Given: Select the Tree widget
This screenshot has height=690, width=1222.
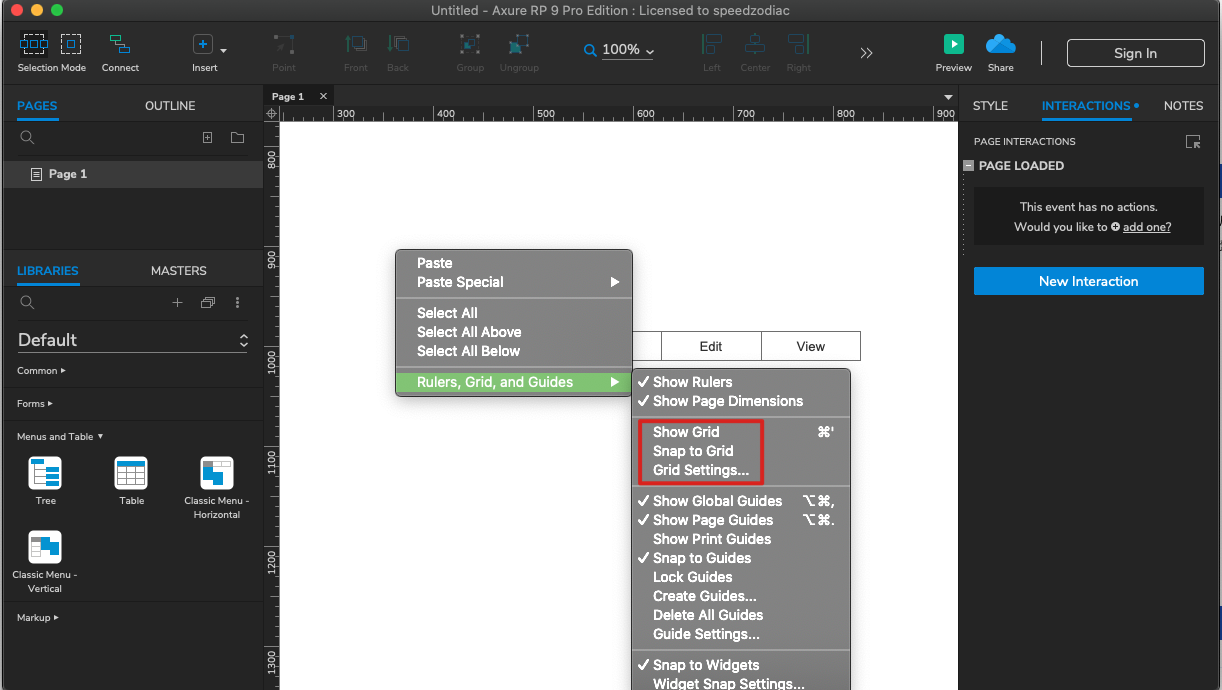Looking at the screenshot, I should click(46, 481).
